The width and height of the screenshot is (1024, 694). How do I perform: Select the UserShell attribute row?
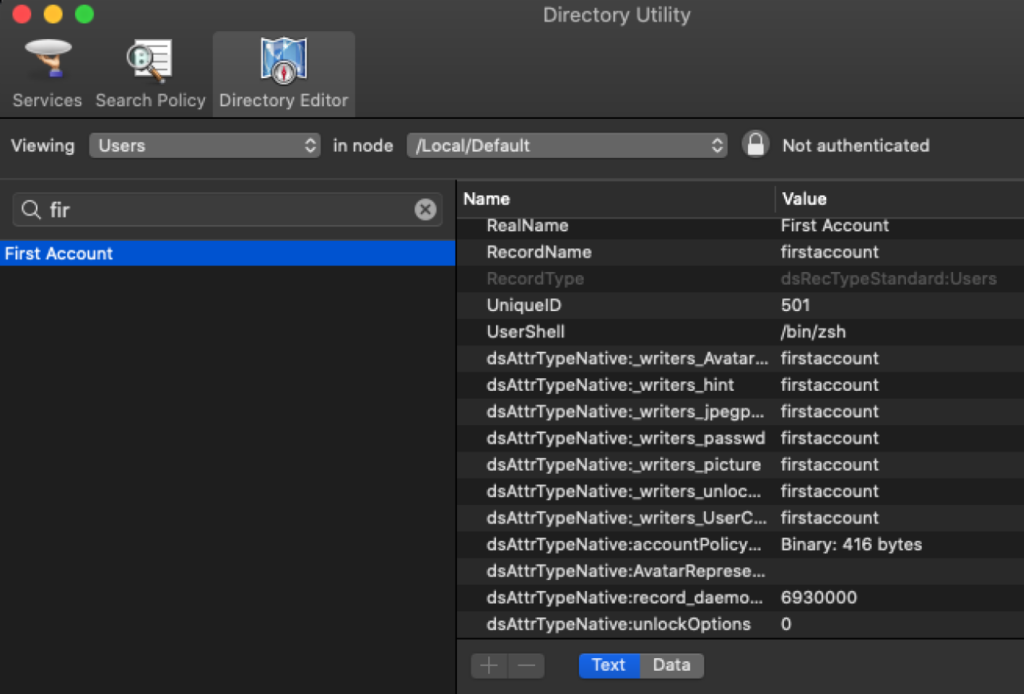(x=600, y=331)
